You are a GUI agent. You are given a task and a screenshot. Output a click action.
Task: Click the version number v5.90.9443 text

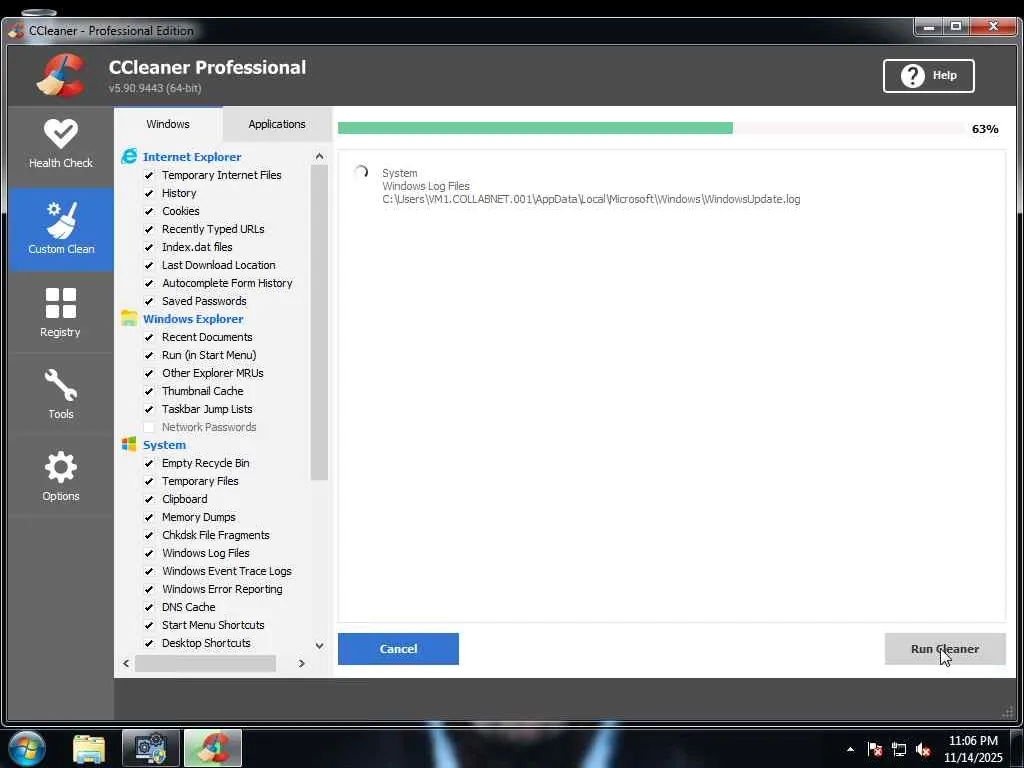tap(155, 88)
